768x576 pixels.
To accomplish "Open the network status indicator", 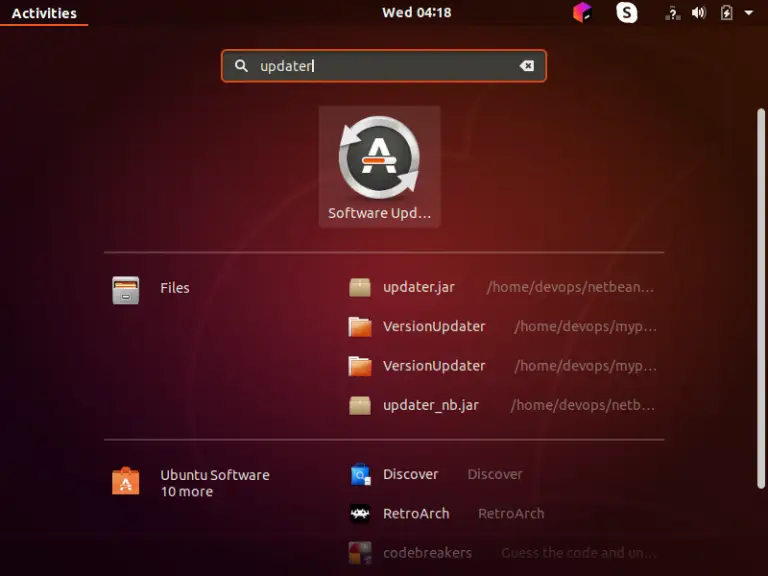I will pyautogui.click(x=673, y=13).
